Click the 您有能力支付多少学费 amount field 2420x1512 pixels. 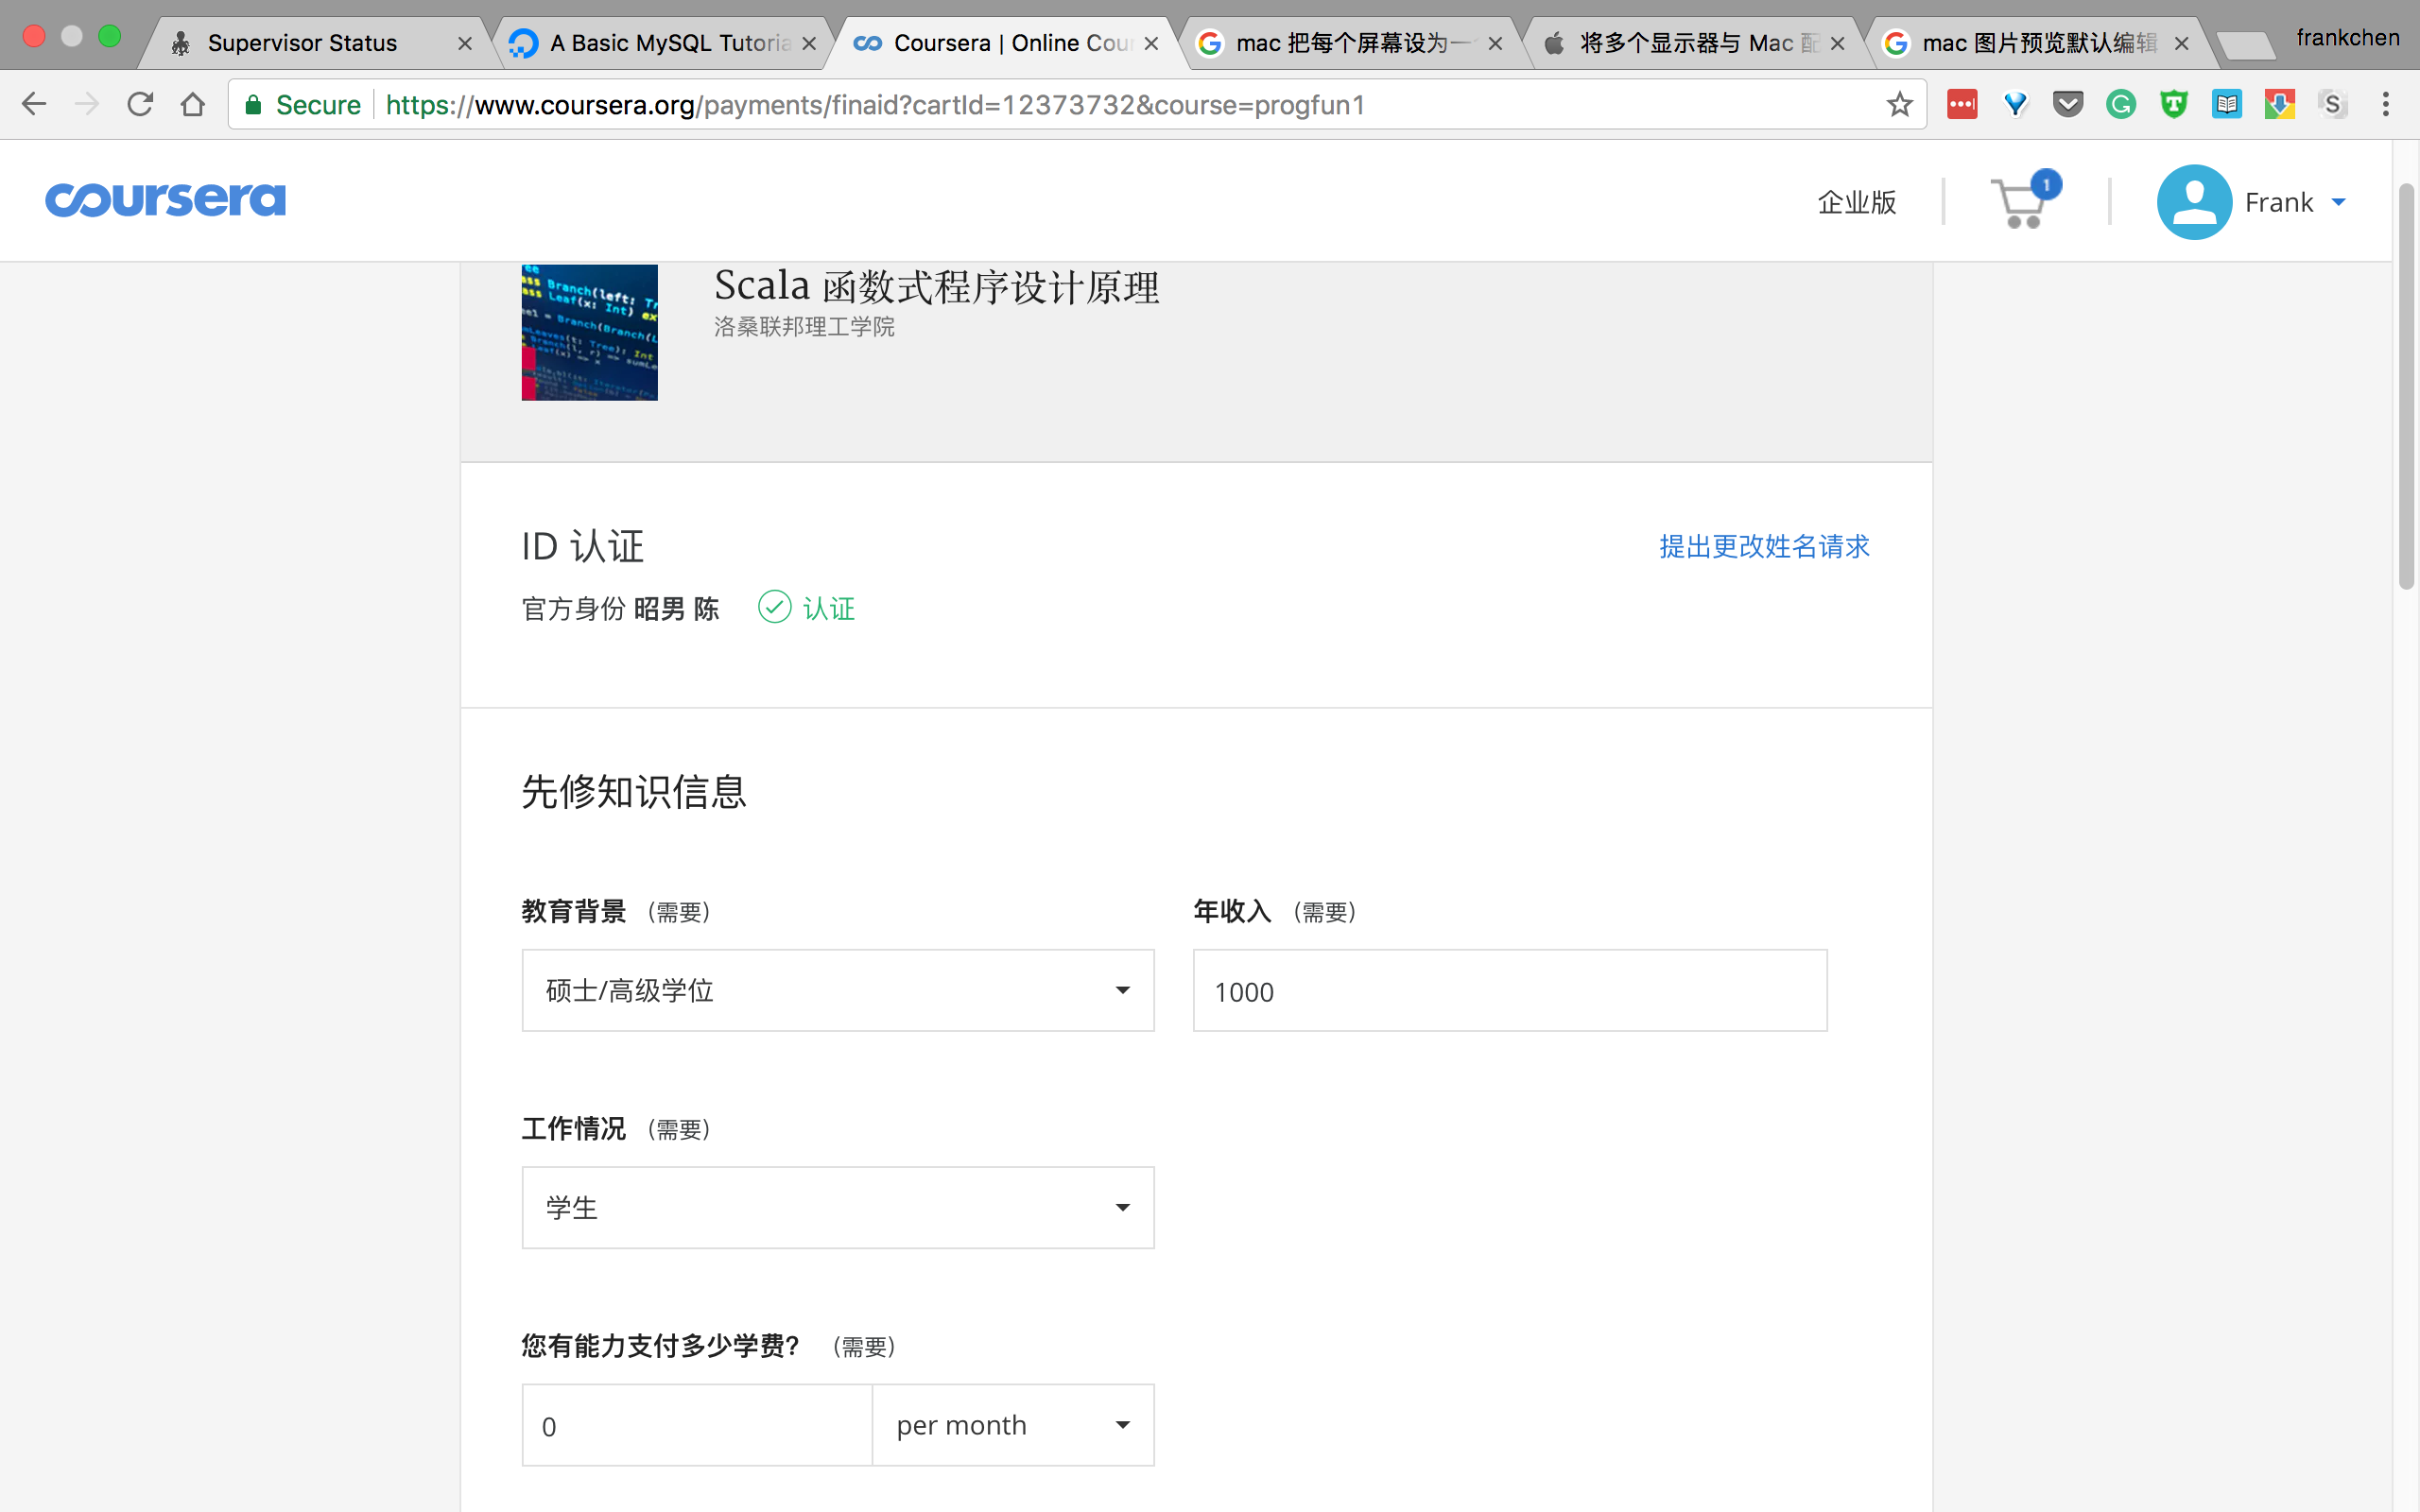point(695,1425)
